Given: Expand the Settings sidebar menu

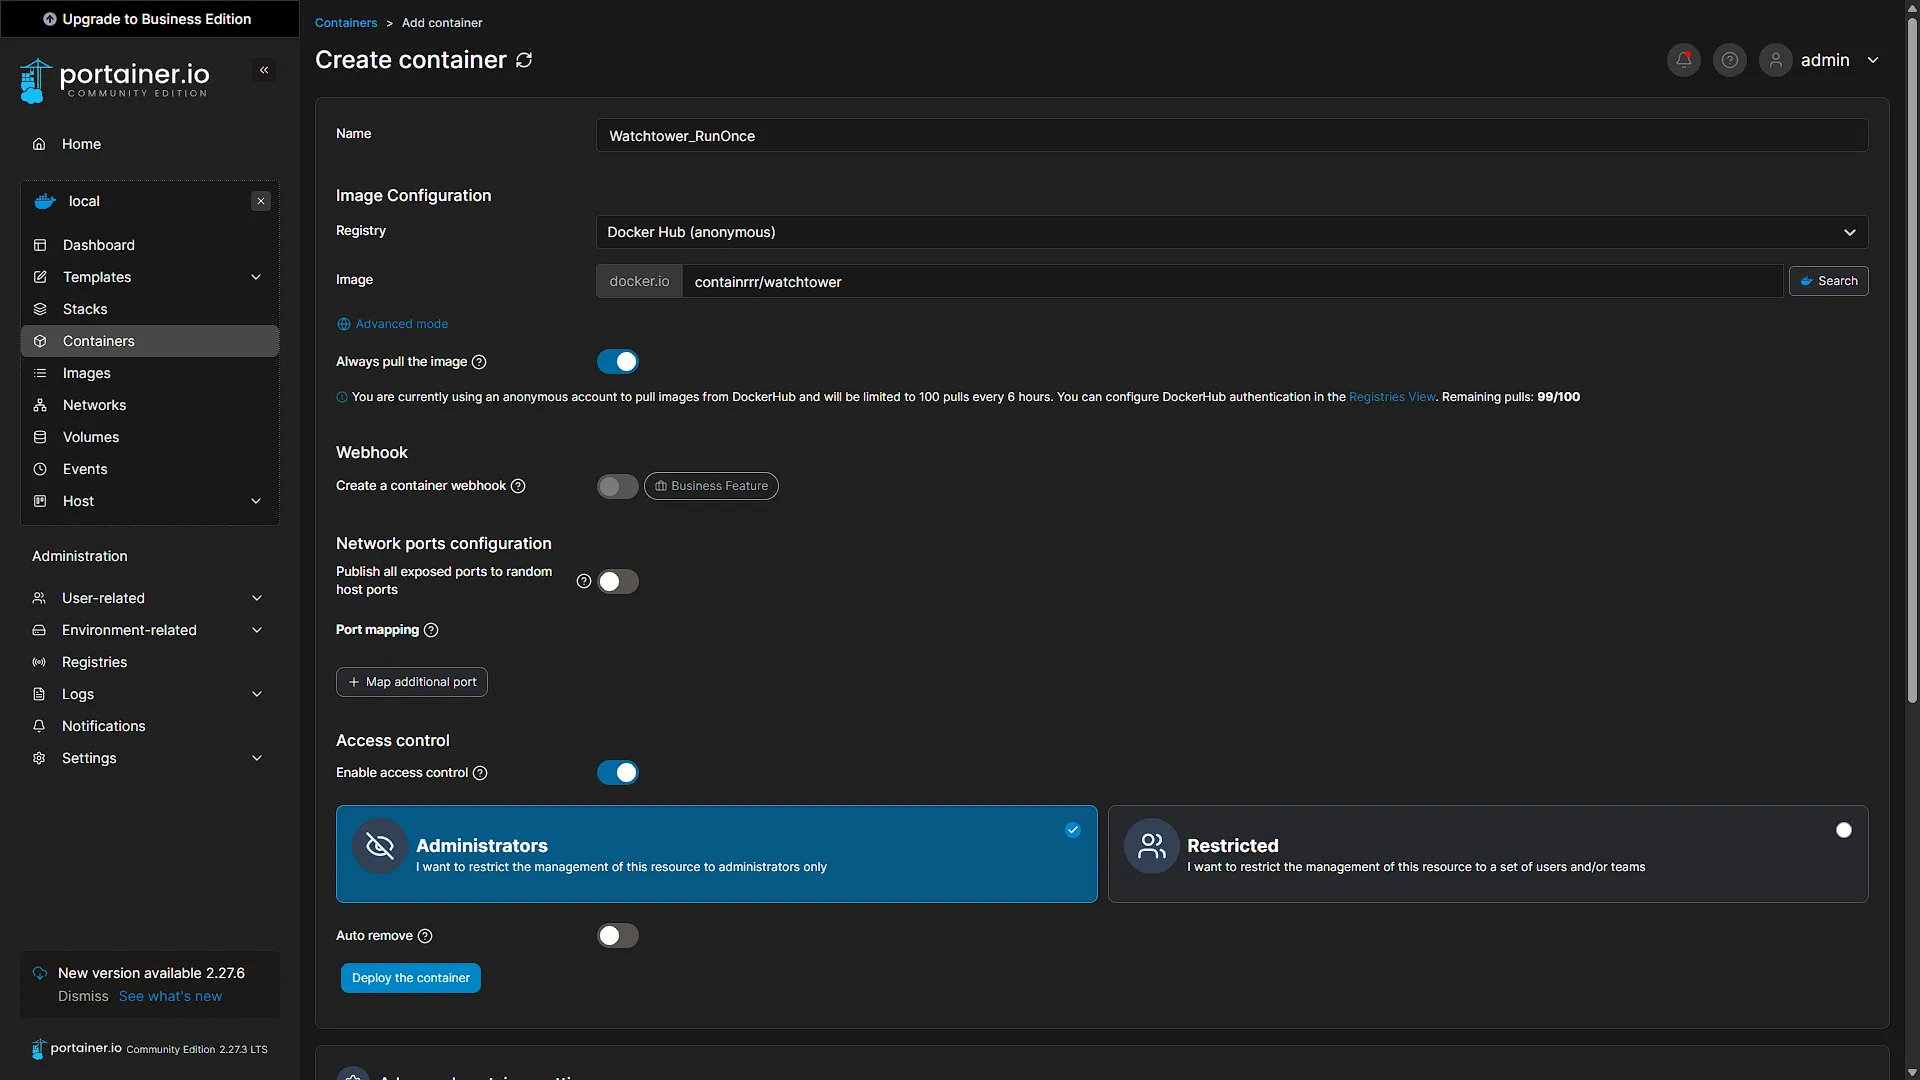Looking at the screenshot, I should click(x=150, y=758).
